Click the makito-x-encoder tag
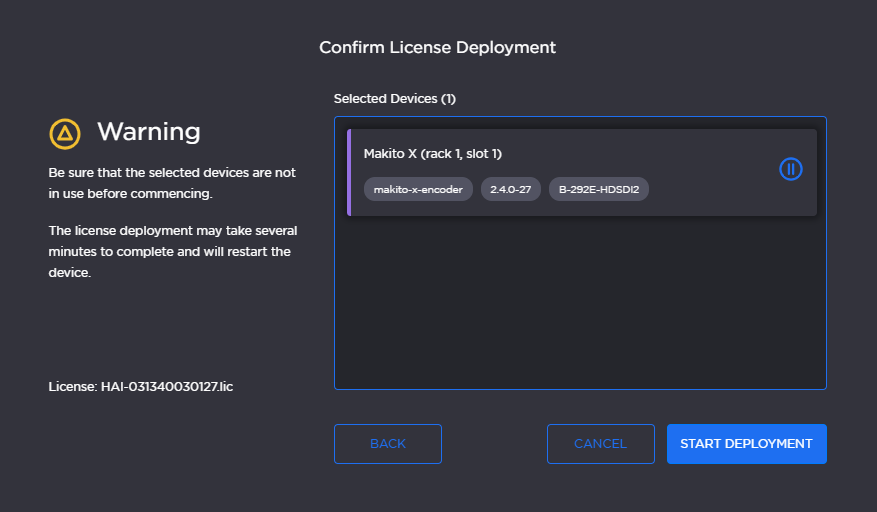This screenshot has width=877, height=512. tap(418, 189)
